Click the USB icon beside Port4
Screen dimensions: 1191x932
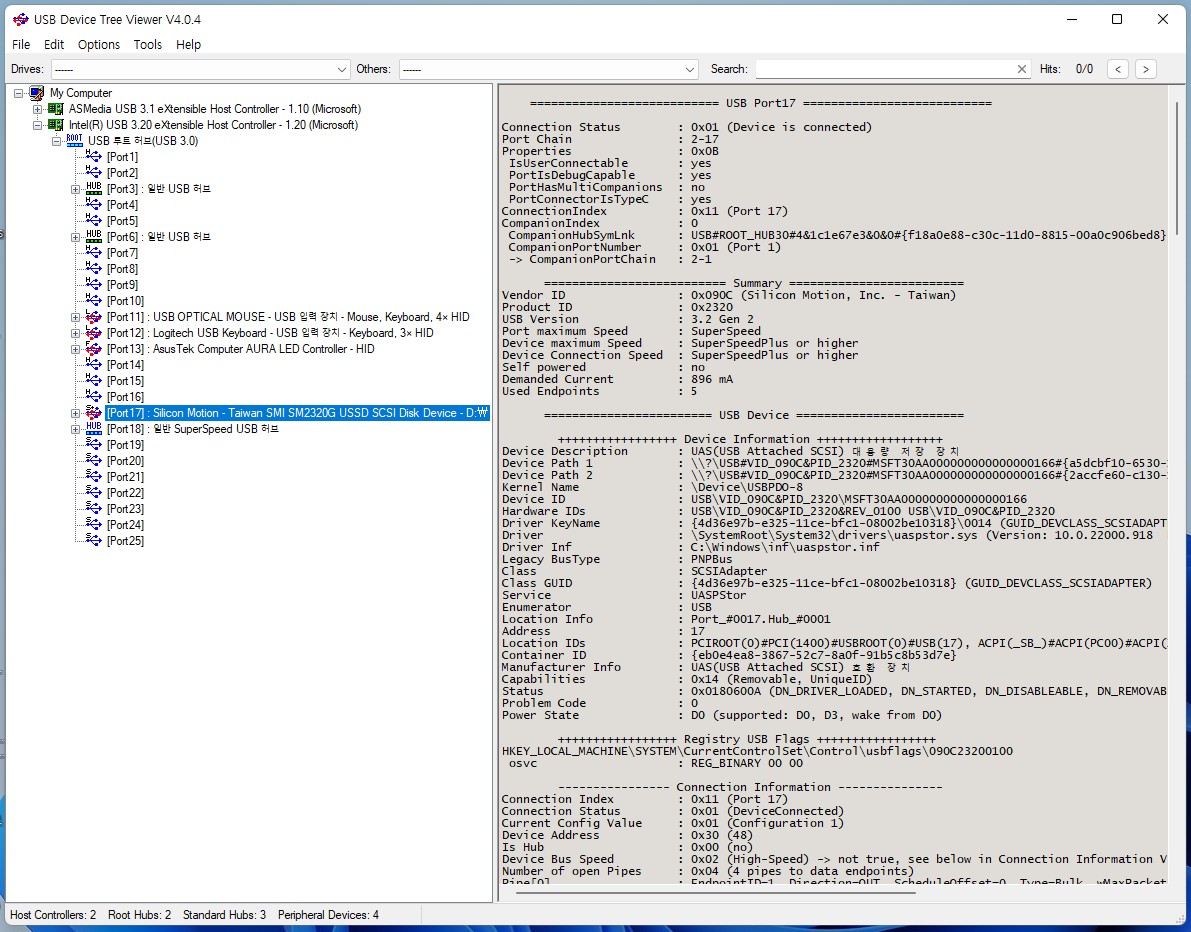click(x=93, y=204)
